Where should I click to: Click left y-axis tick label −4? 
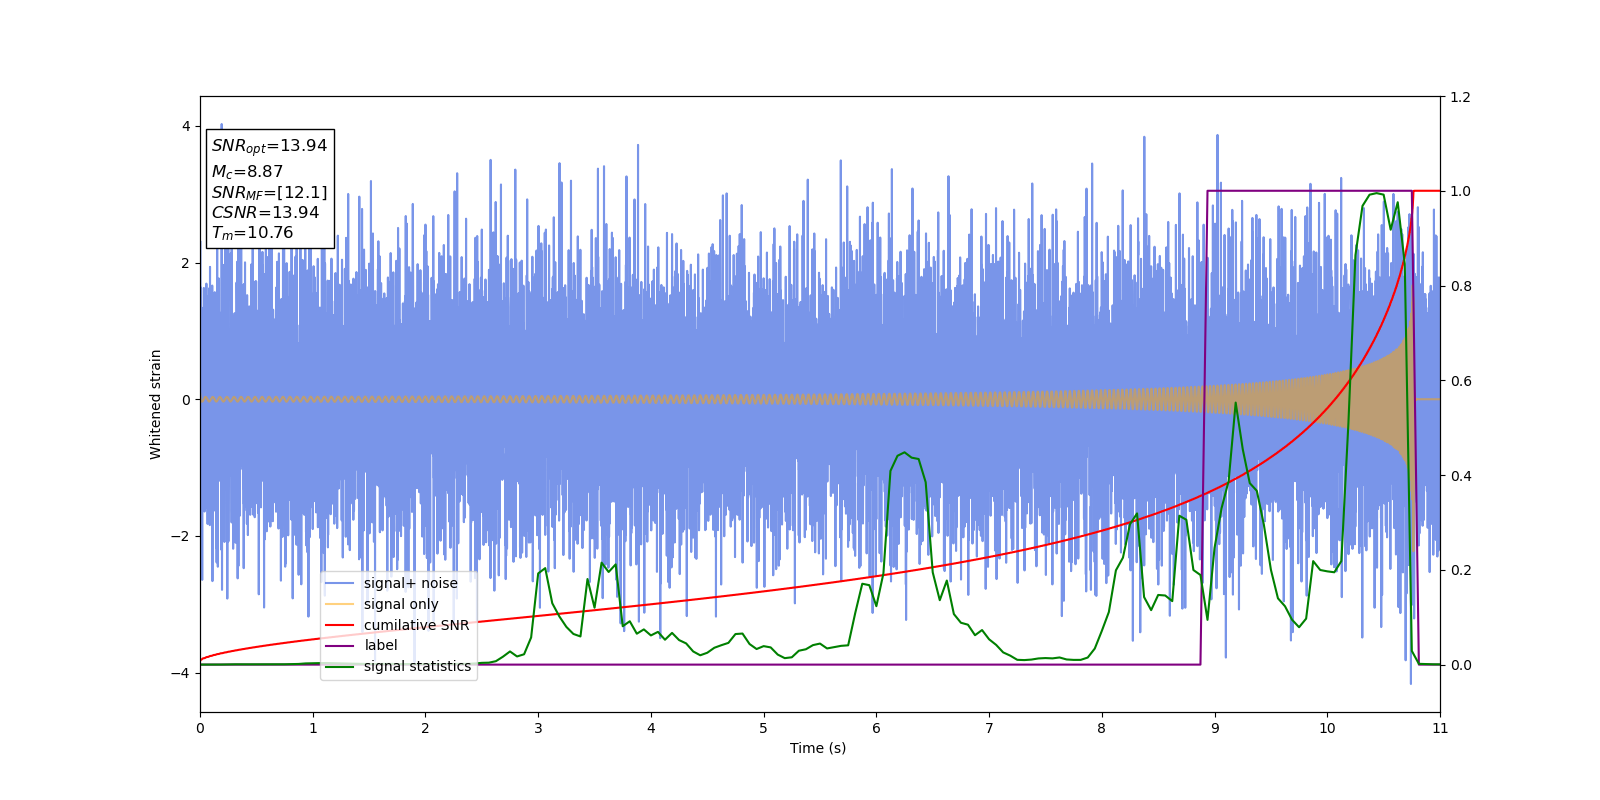coord(180,673)
